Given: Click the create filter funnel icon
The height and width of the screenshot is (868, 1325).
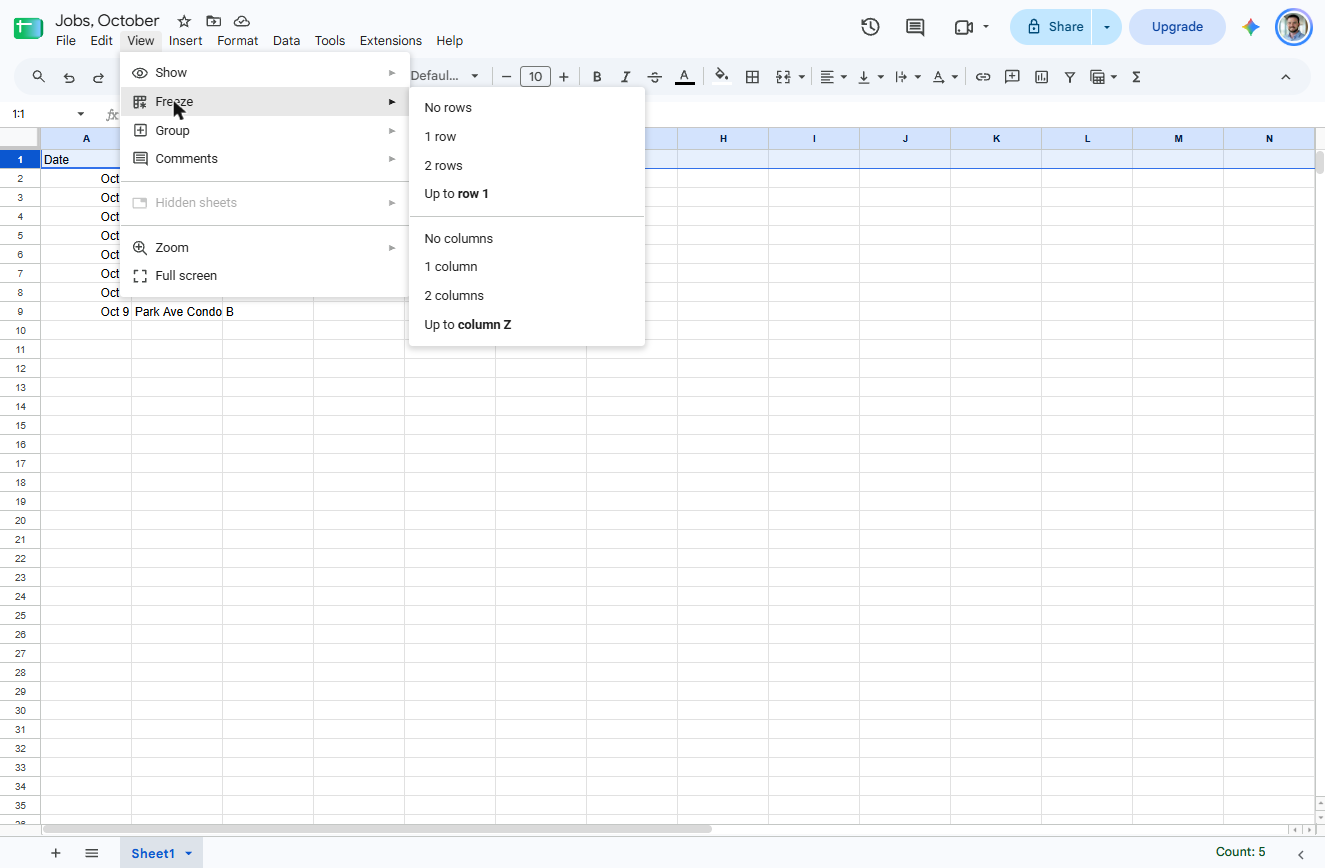Looking at the screenshot, I should click(1070, 77).
